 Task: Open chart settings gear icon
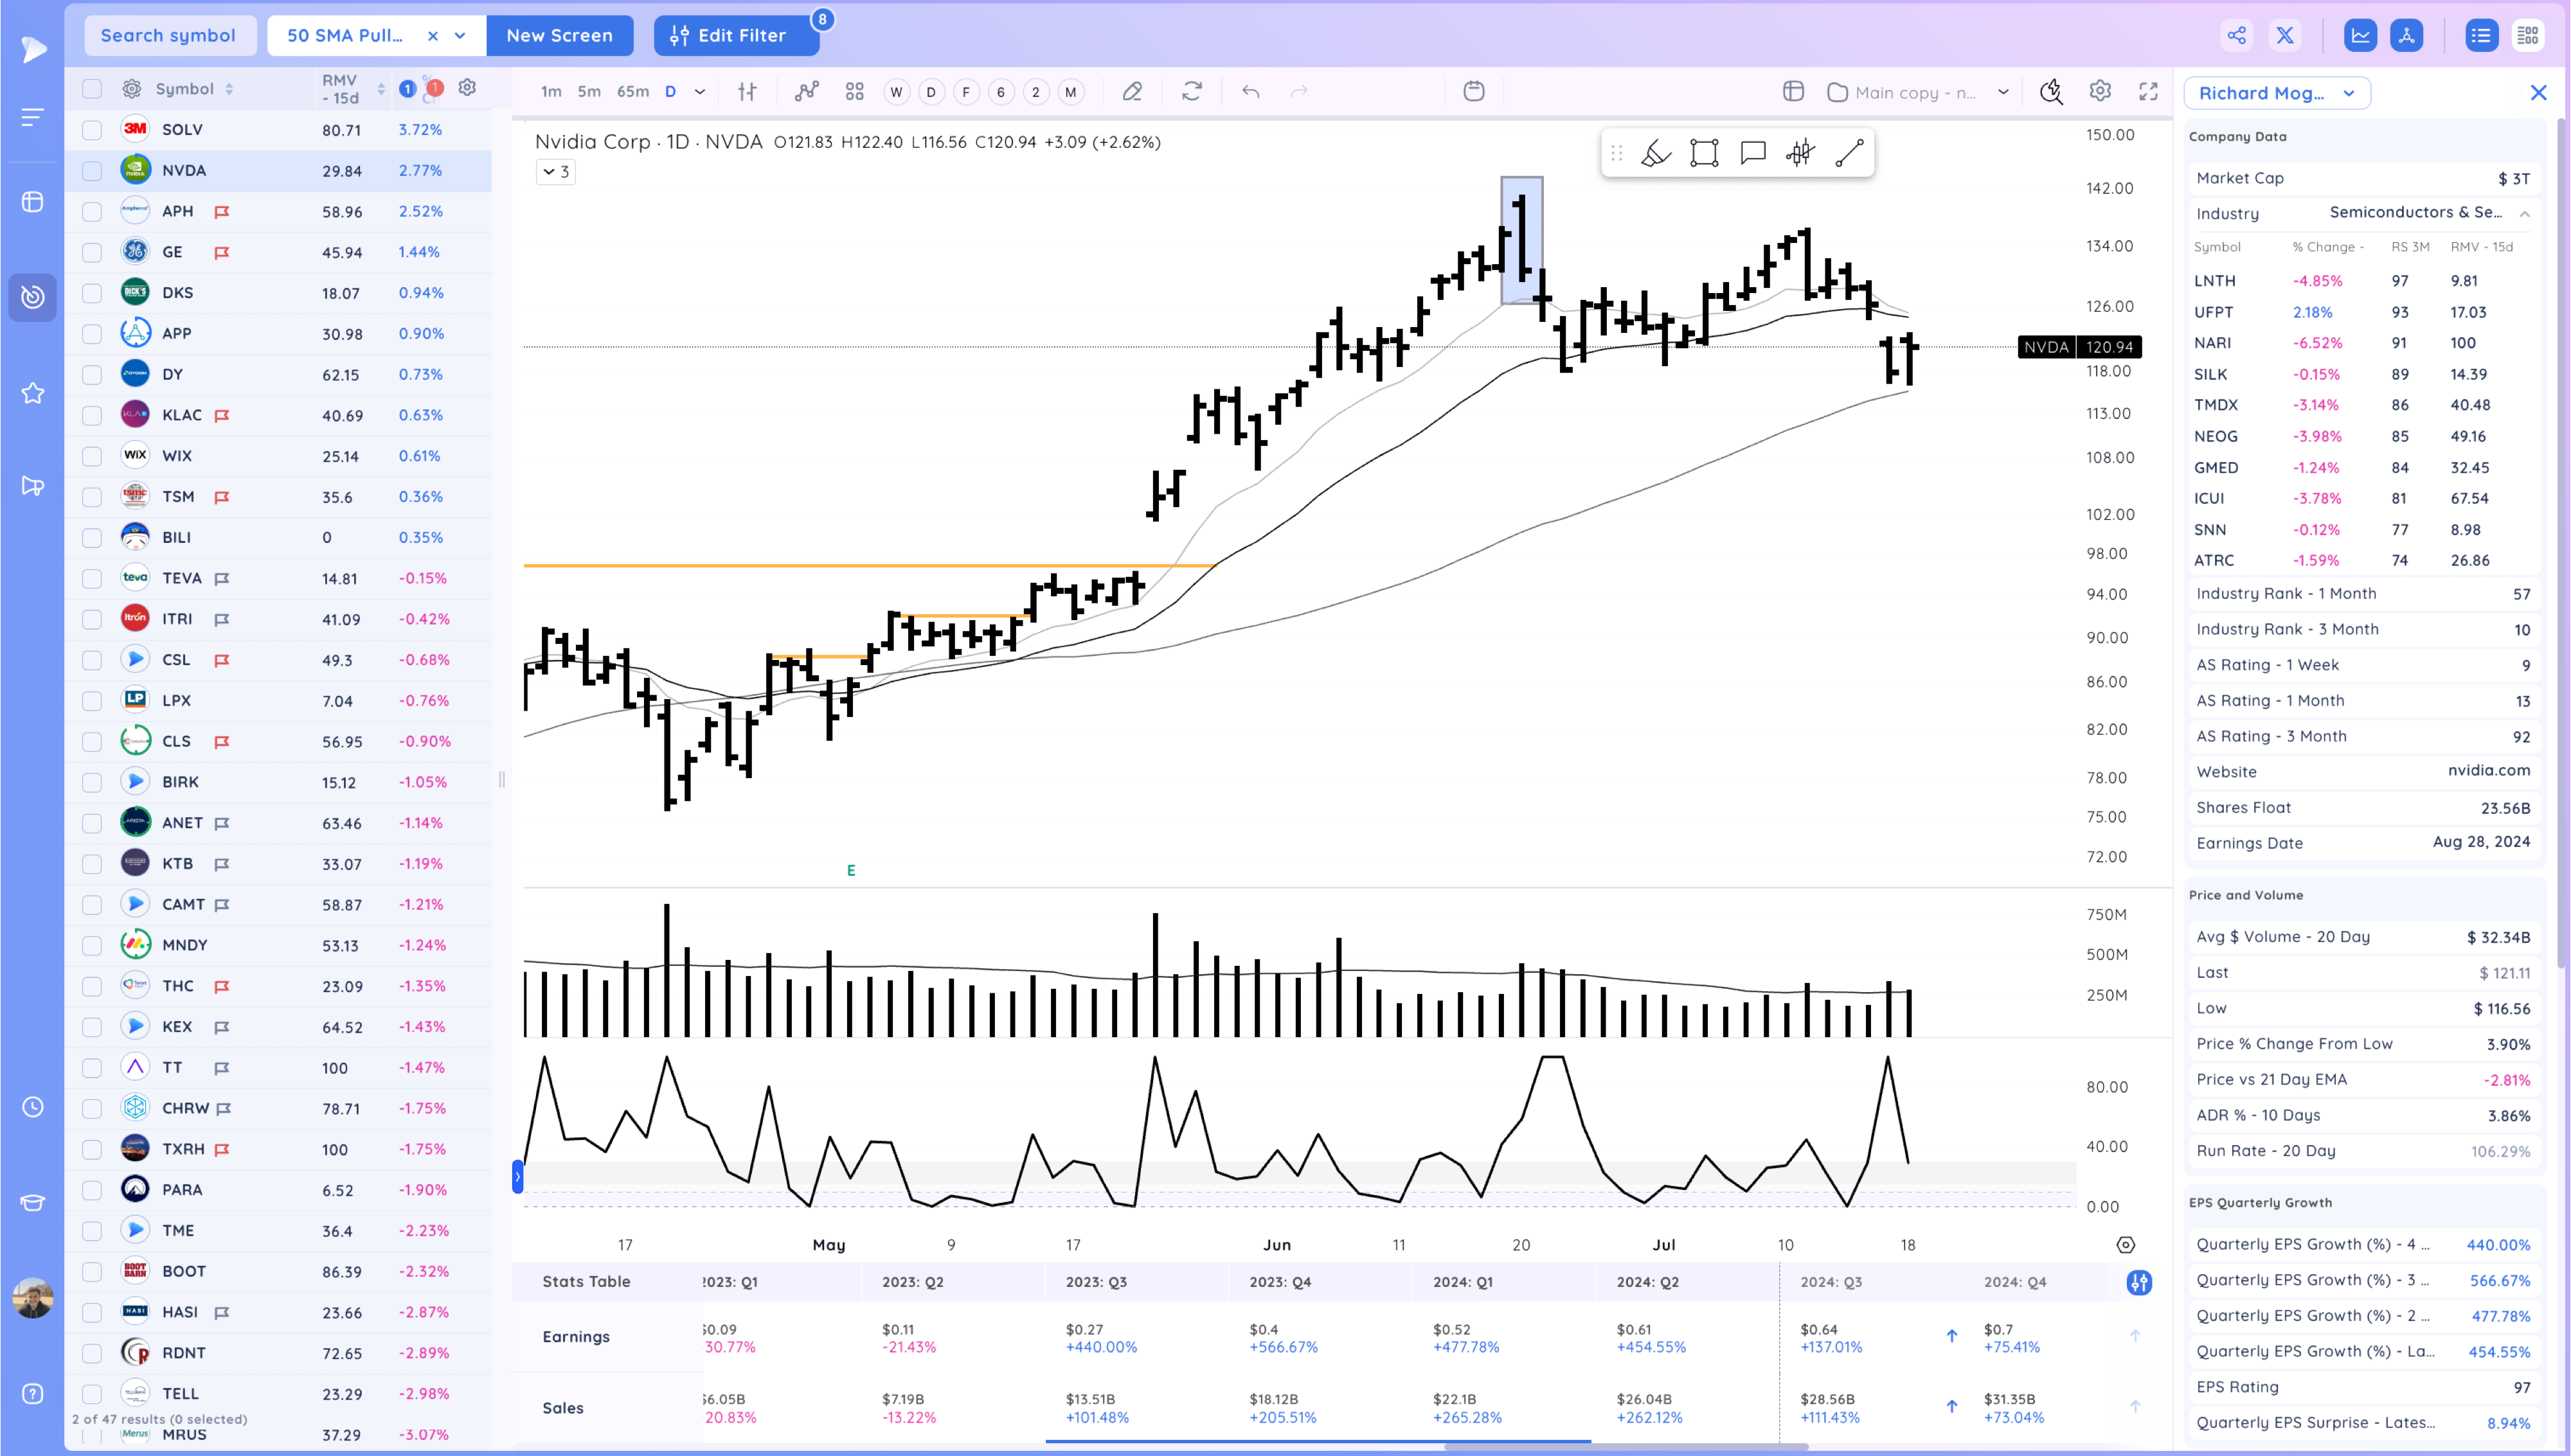point(2100,92)
